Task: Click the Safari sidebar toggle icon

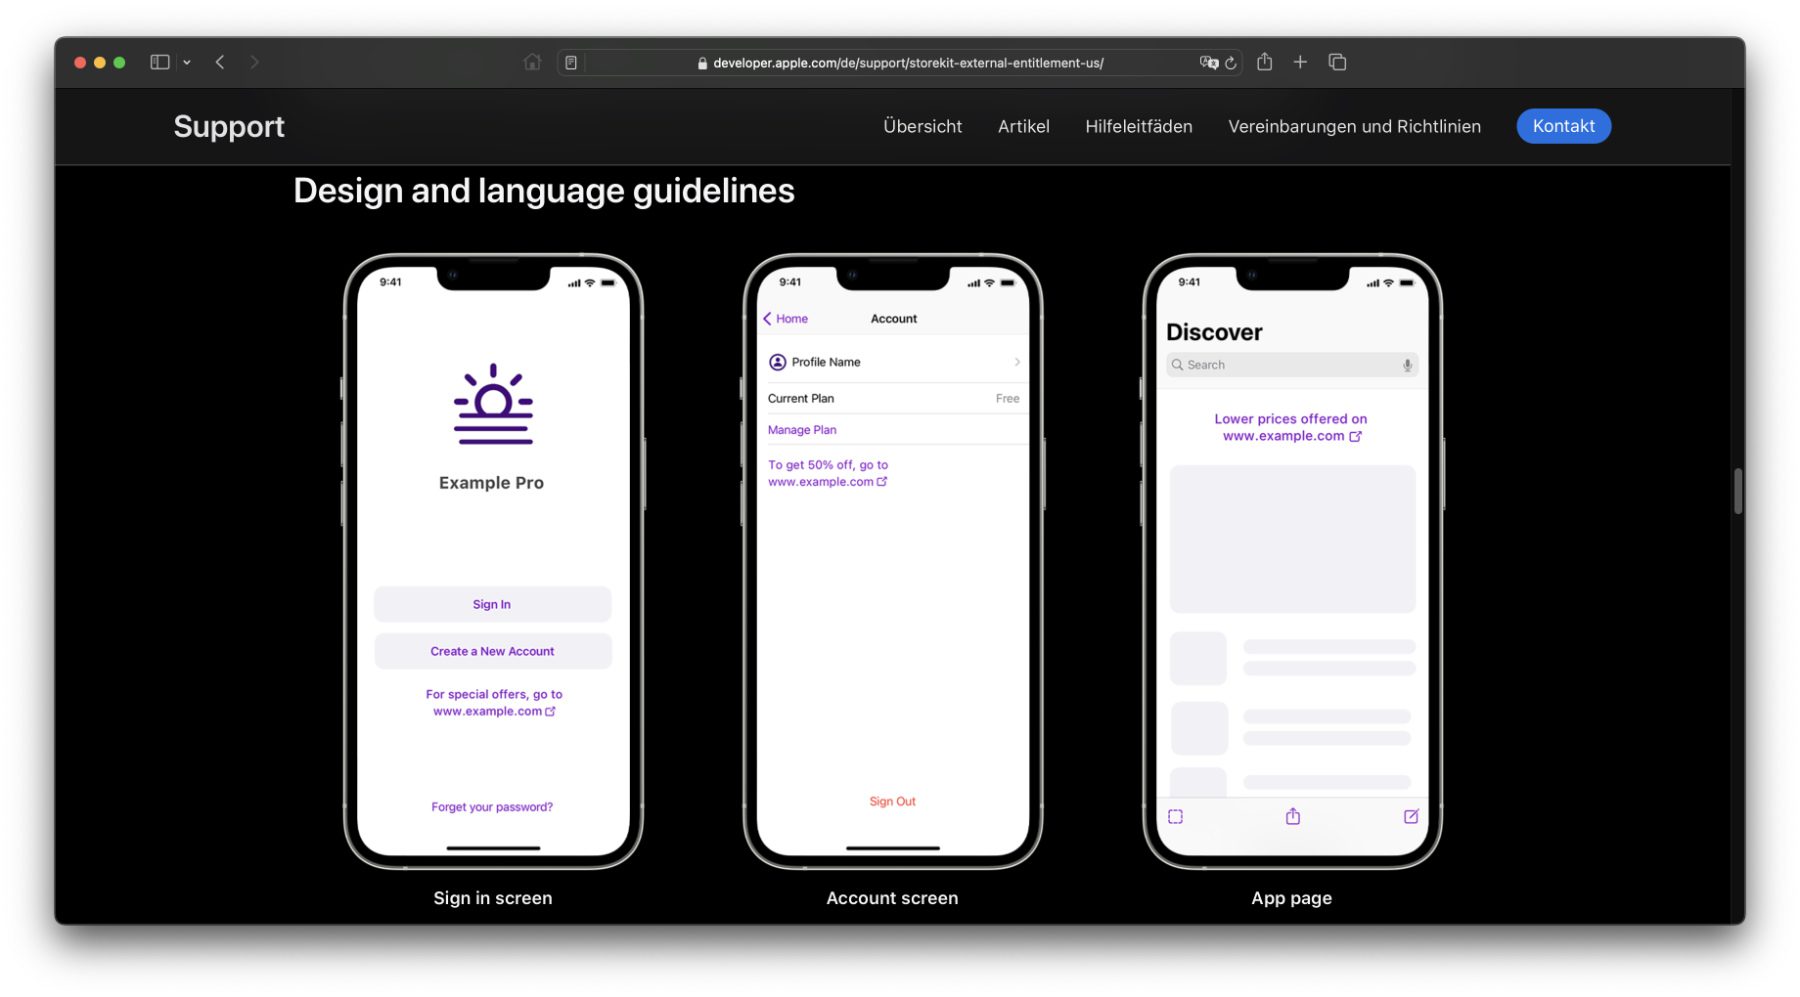Action: click(x=159, y=62)
